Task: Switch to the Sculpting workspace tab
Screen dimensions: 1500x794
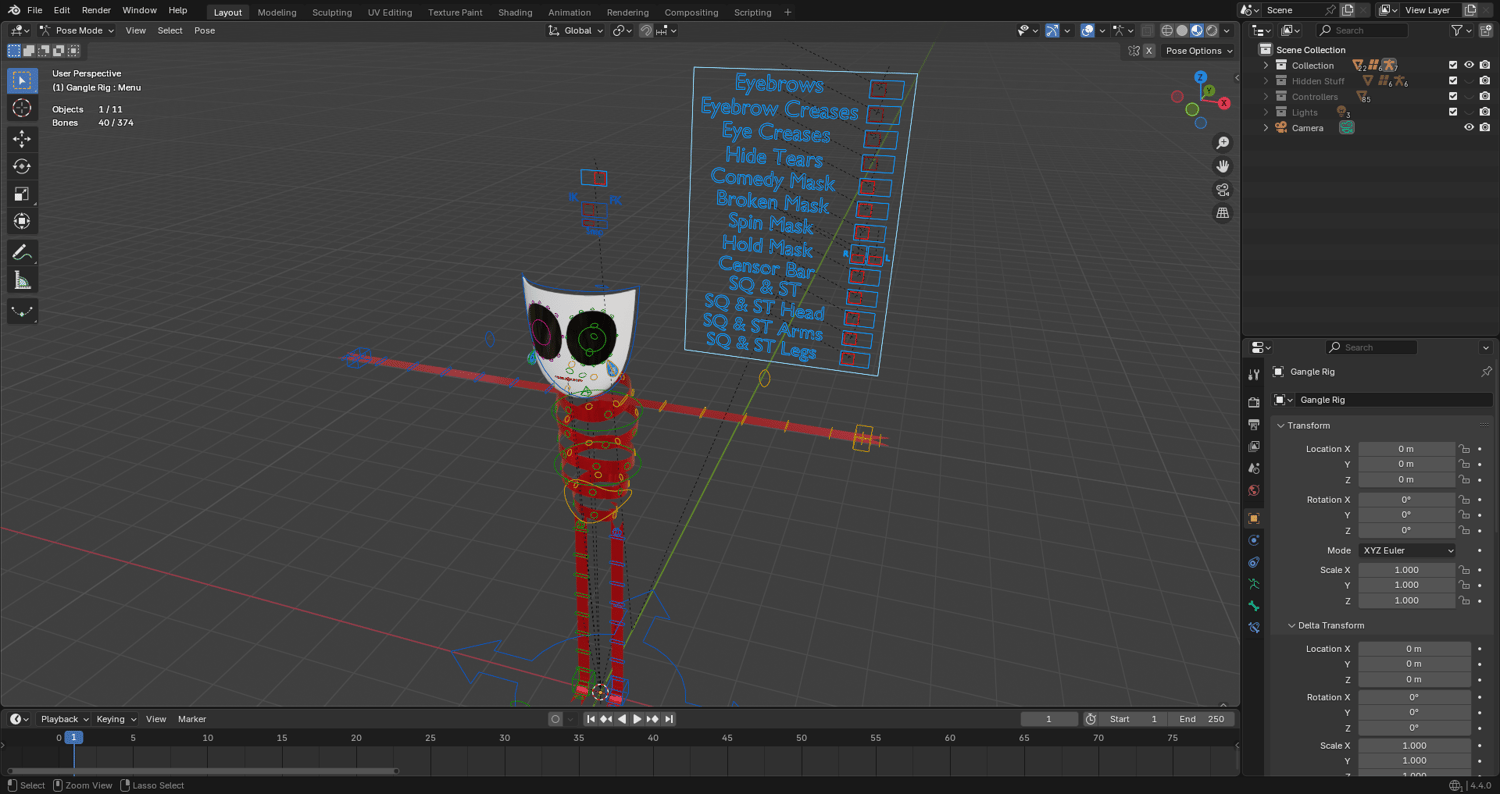Action: point(332,12)
